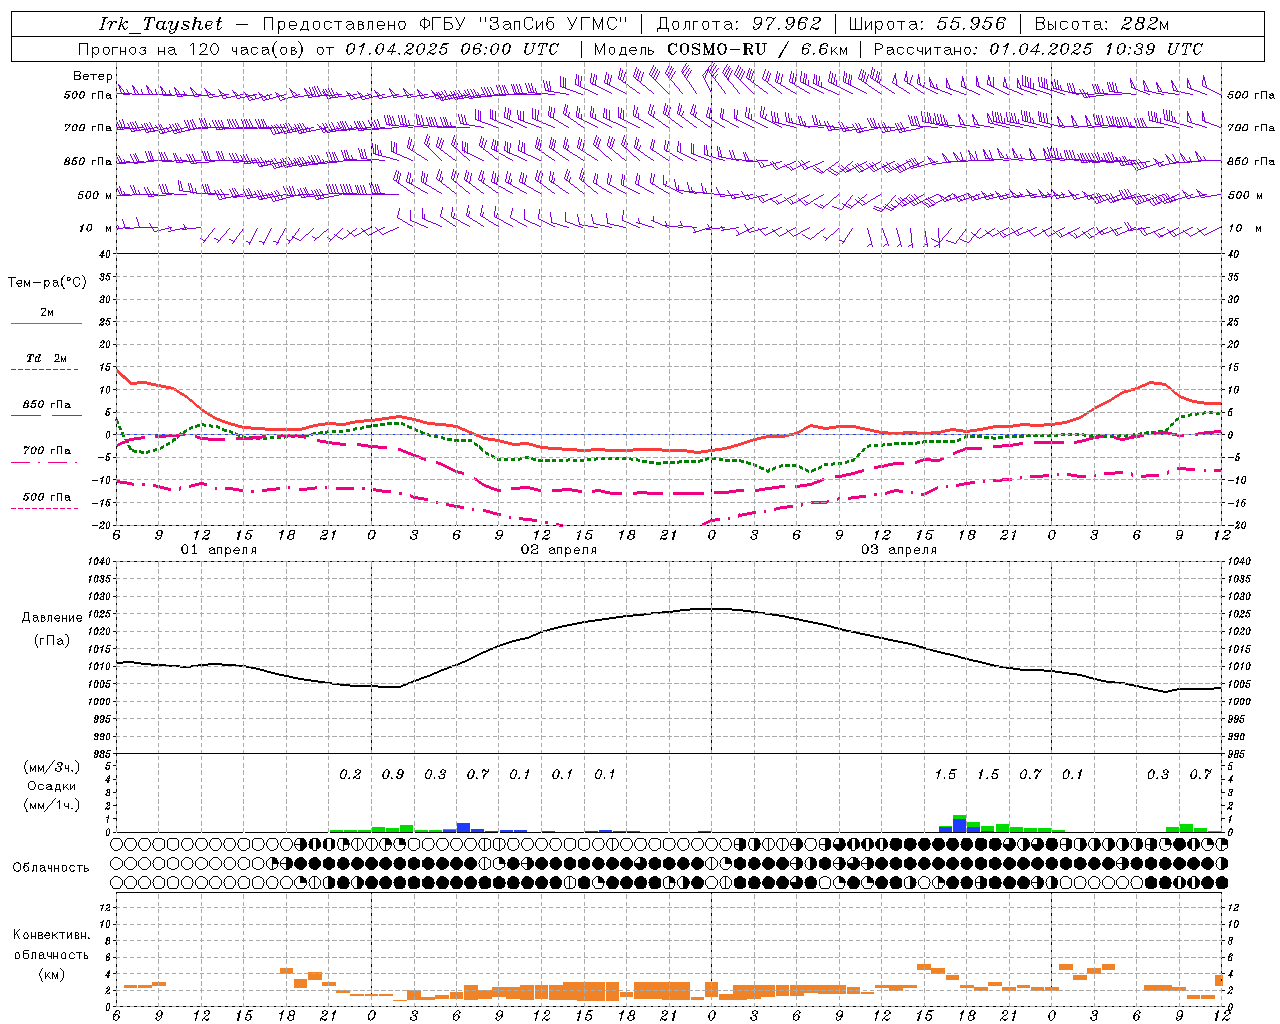
Task: Click the 01 апреля date label
Action: [x=219, y=550]
